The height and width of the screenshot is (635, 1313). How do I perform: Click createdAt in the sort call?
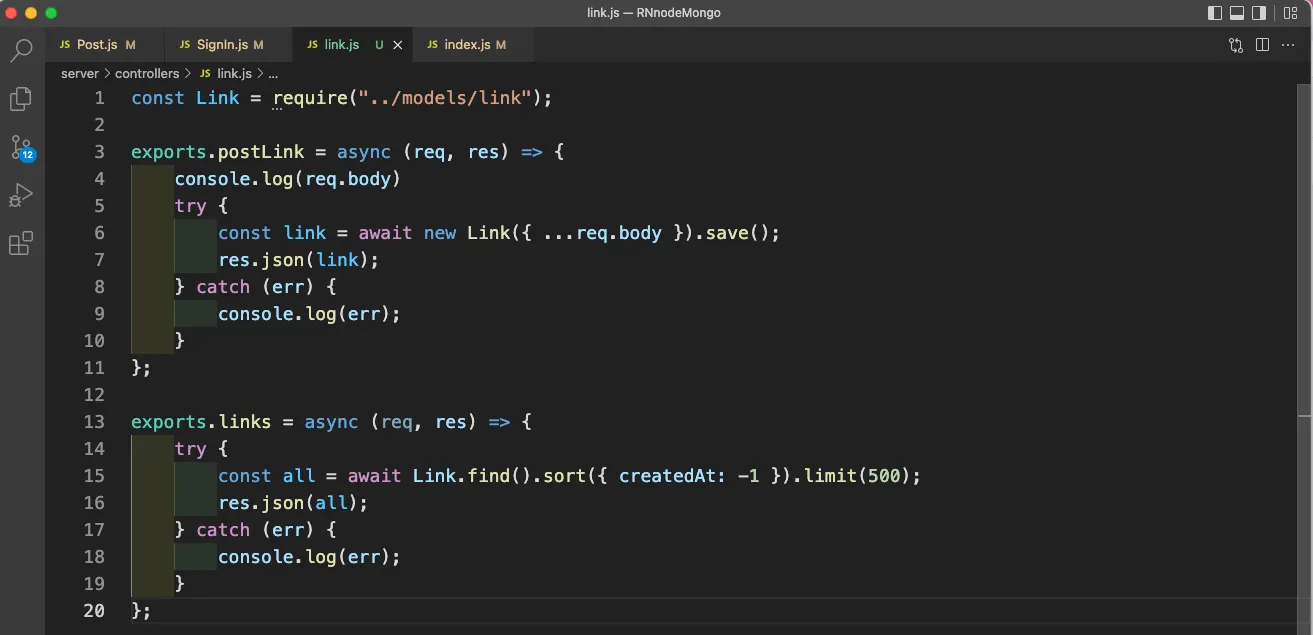668,476
